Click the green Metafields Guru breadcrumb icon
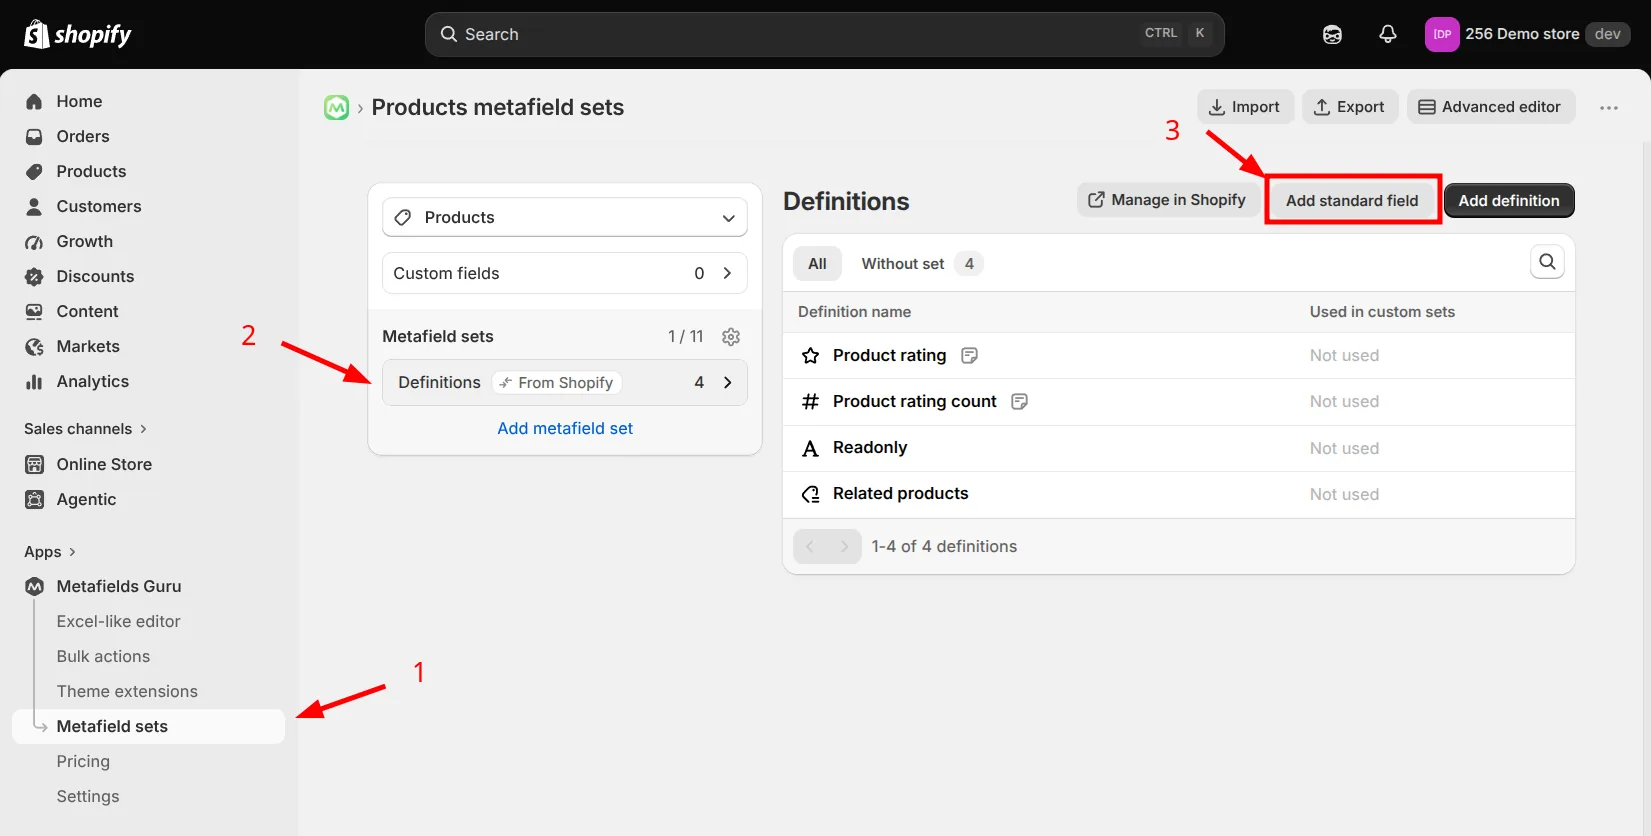1651x836 pixels. 336,107
